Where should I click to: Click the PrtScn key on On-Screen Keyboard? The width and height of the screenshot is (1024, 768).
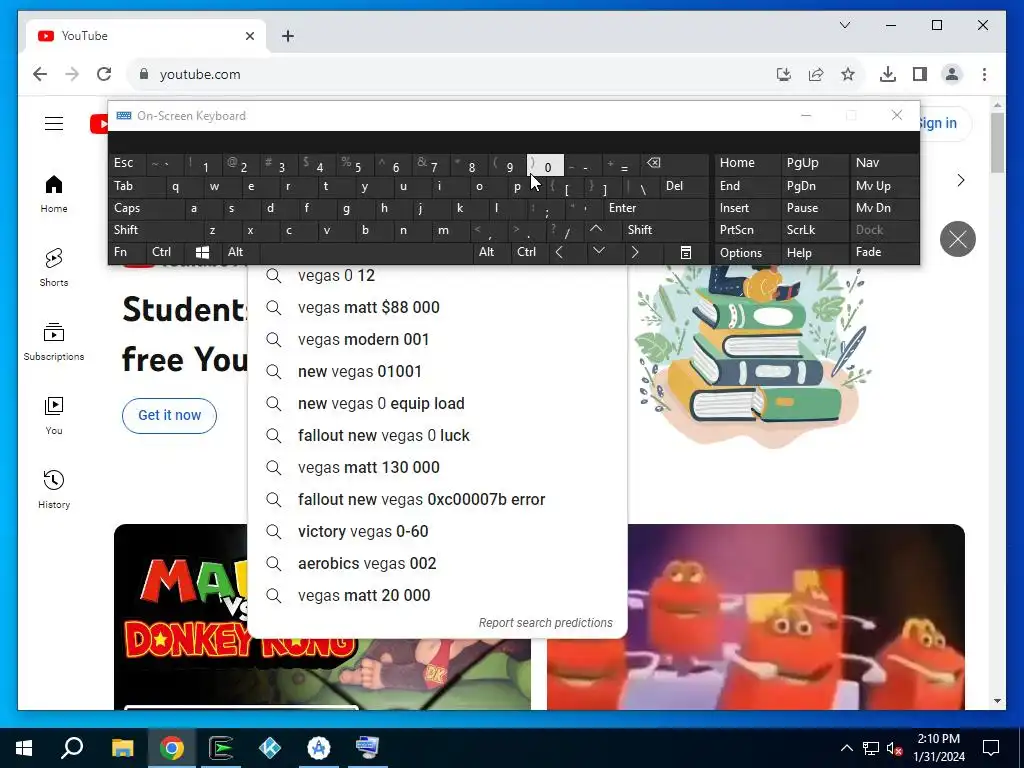(747, 230)
